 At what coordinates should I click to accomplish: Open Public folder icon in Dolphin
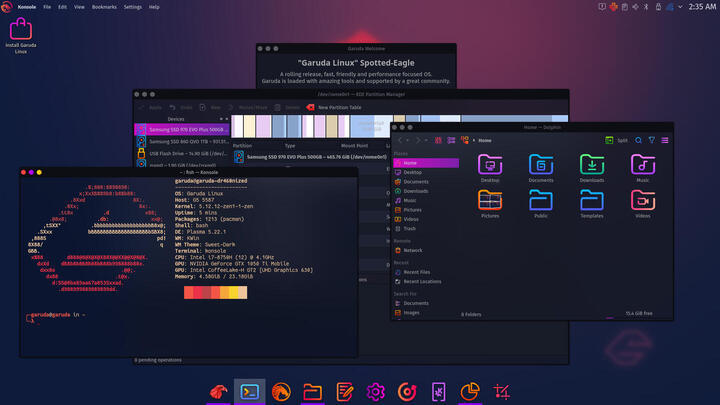click(540, 201)
